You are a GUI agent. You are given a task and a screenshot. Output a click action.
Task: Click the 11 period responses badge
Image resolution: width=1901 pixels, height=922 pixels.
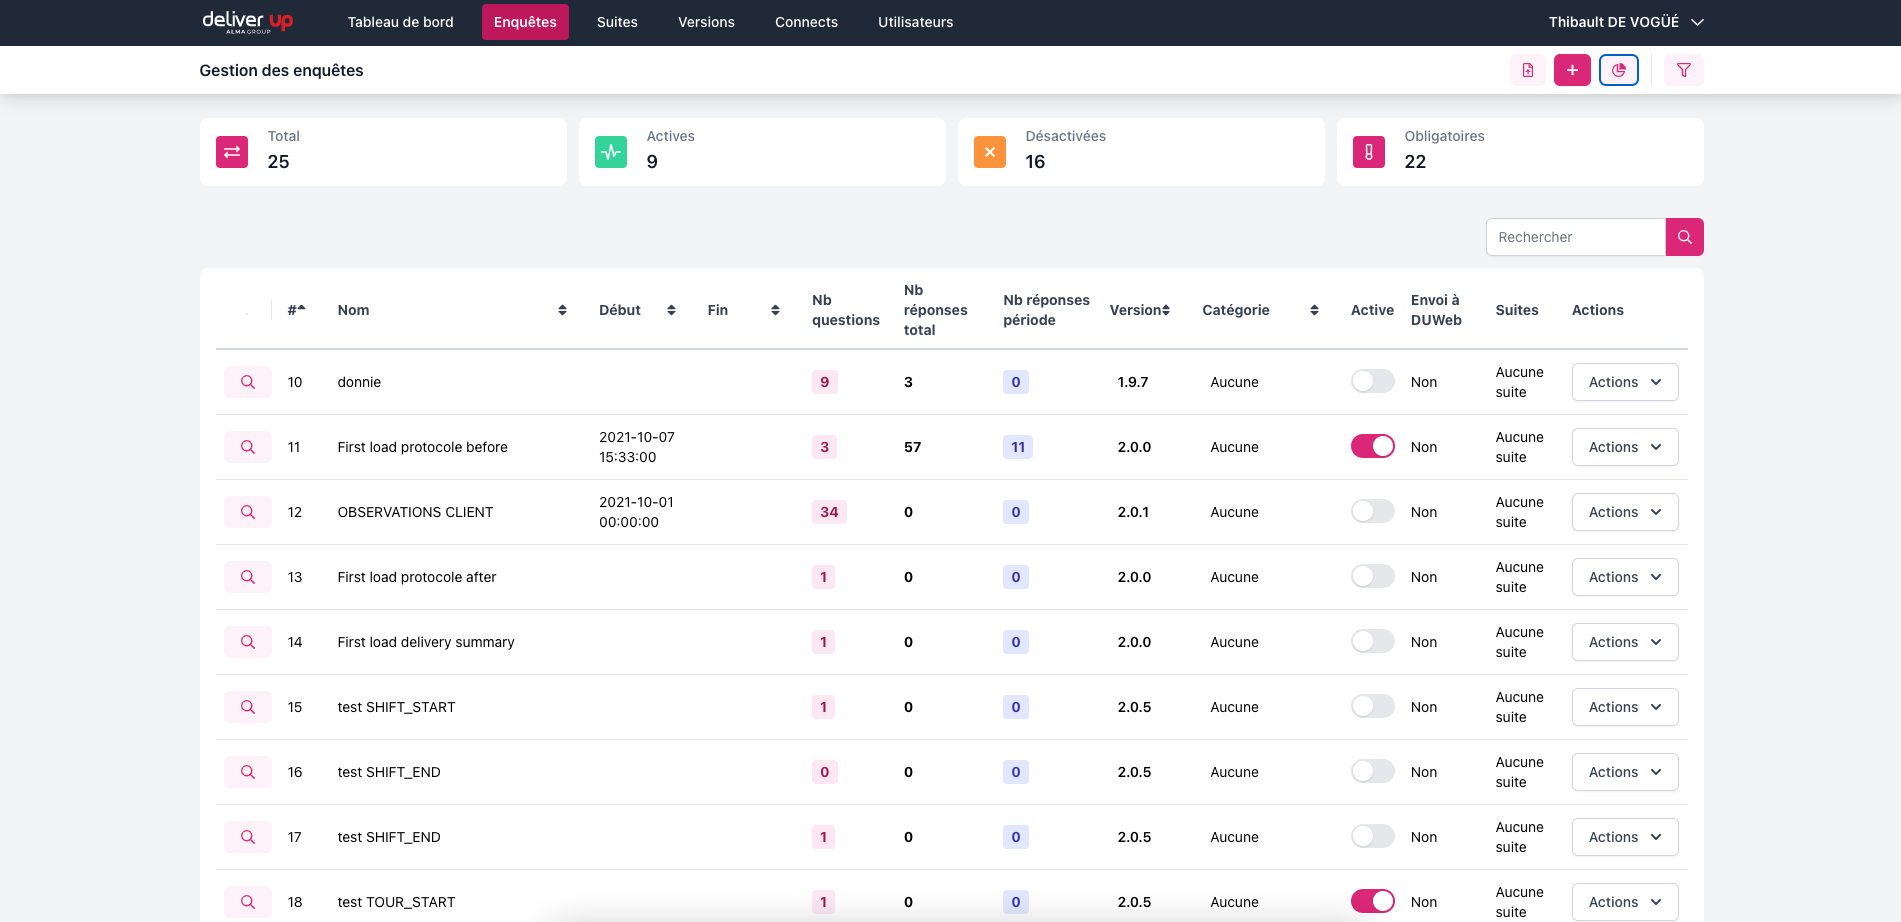point(1018,447)
